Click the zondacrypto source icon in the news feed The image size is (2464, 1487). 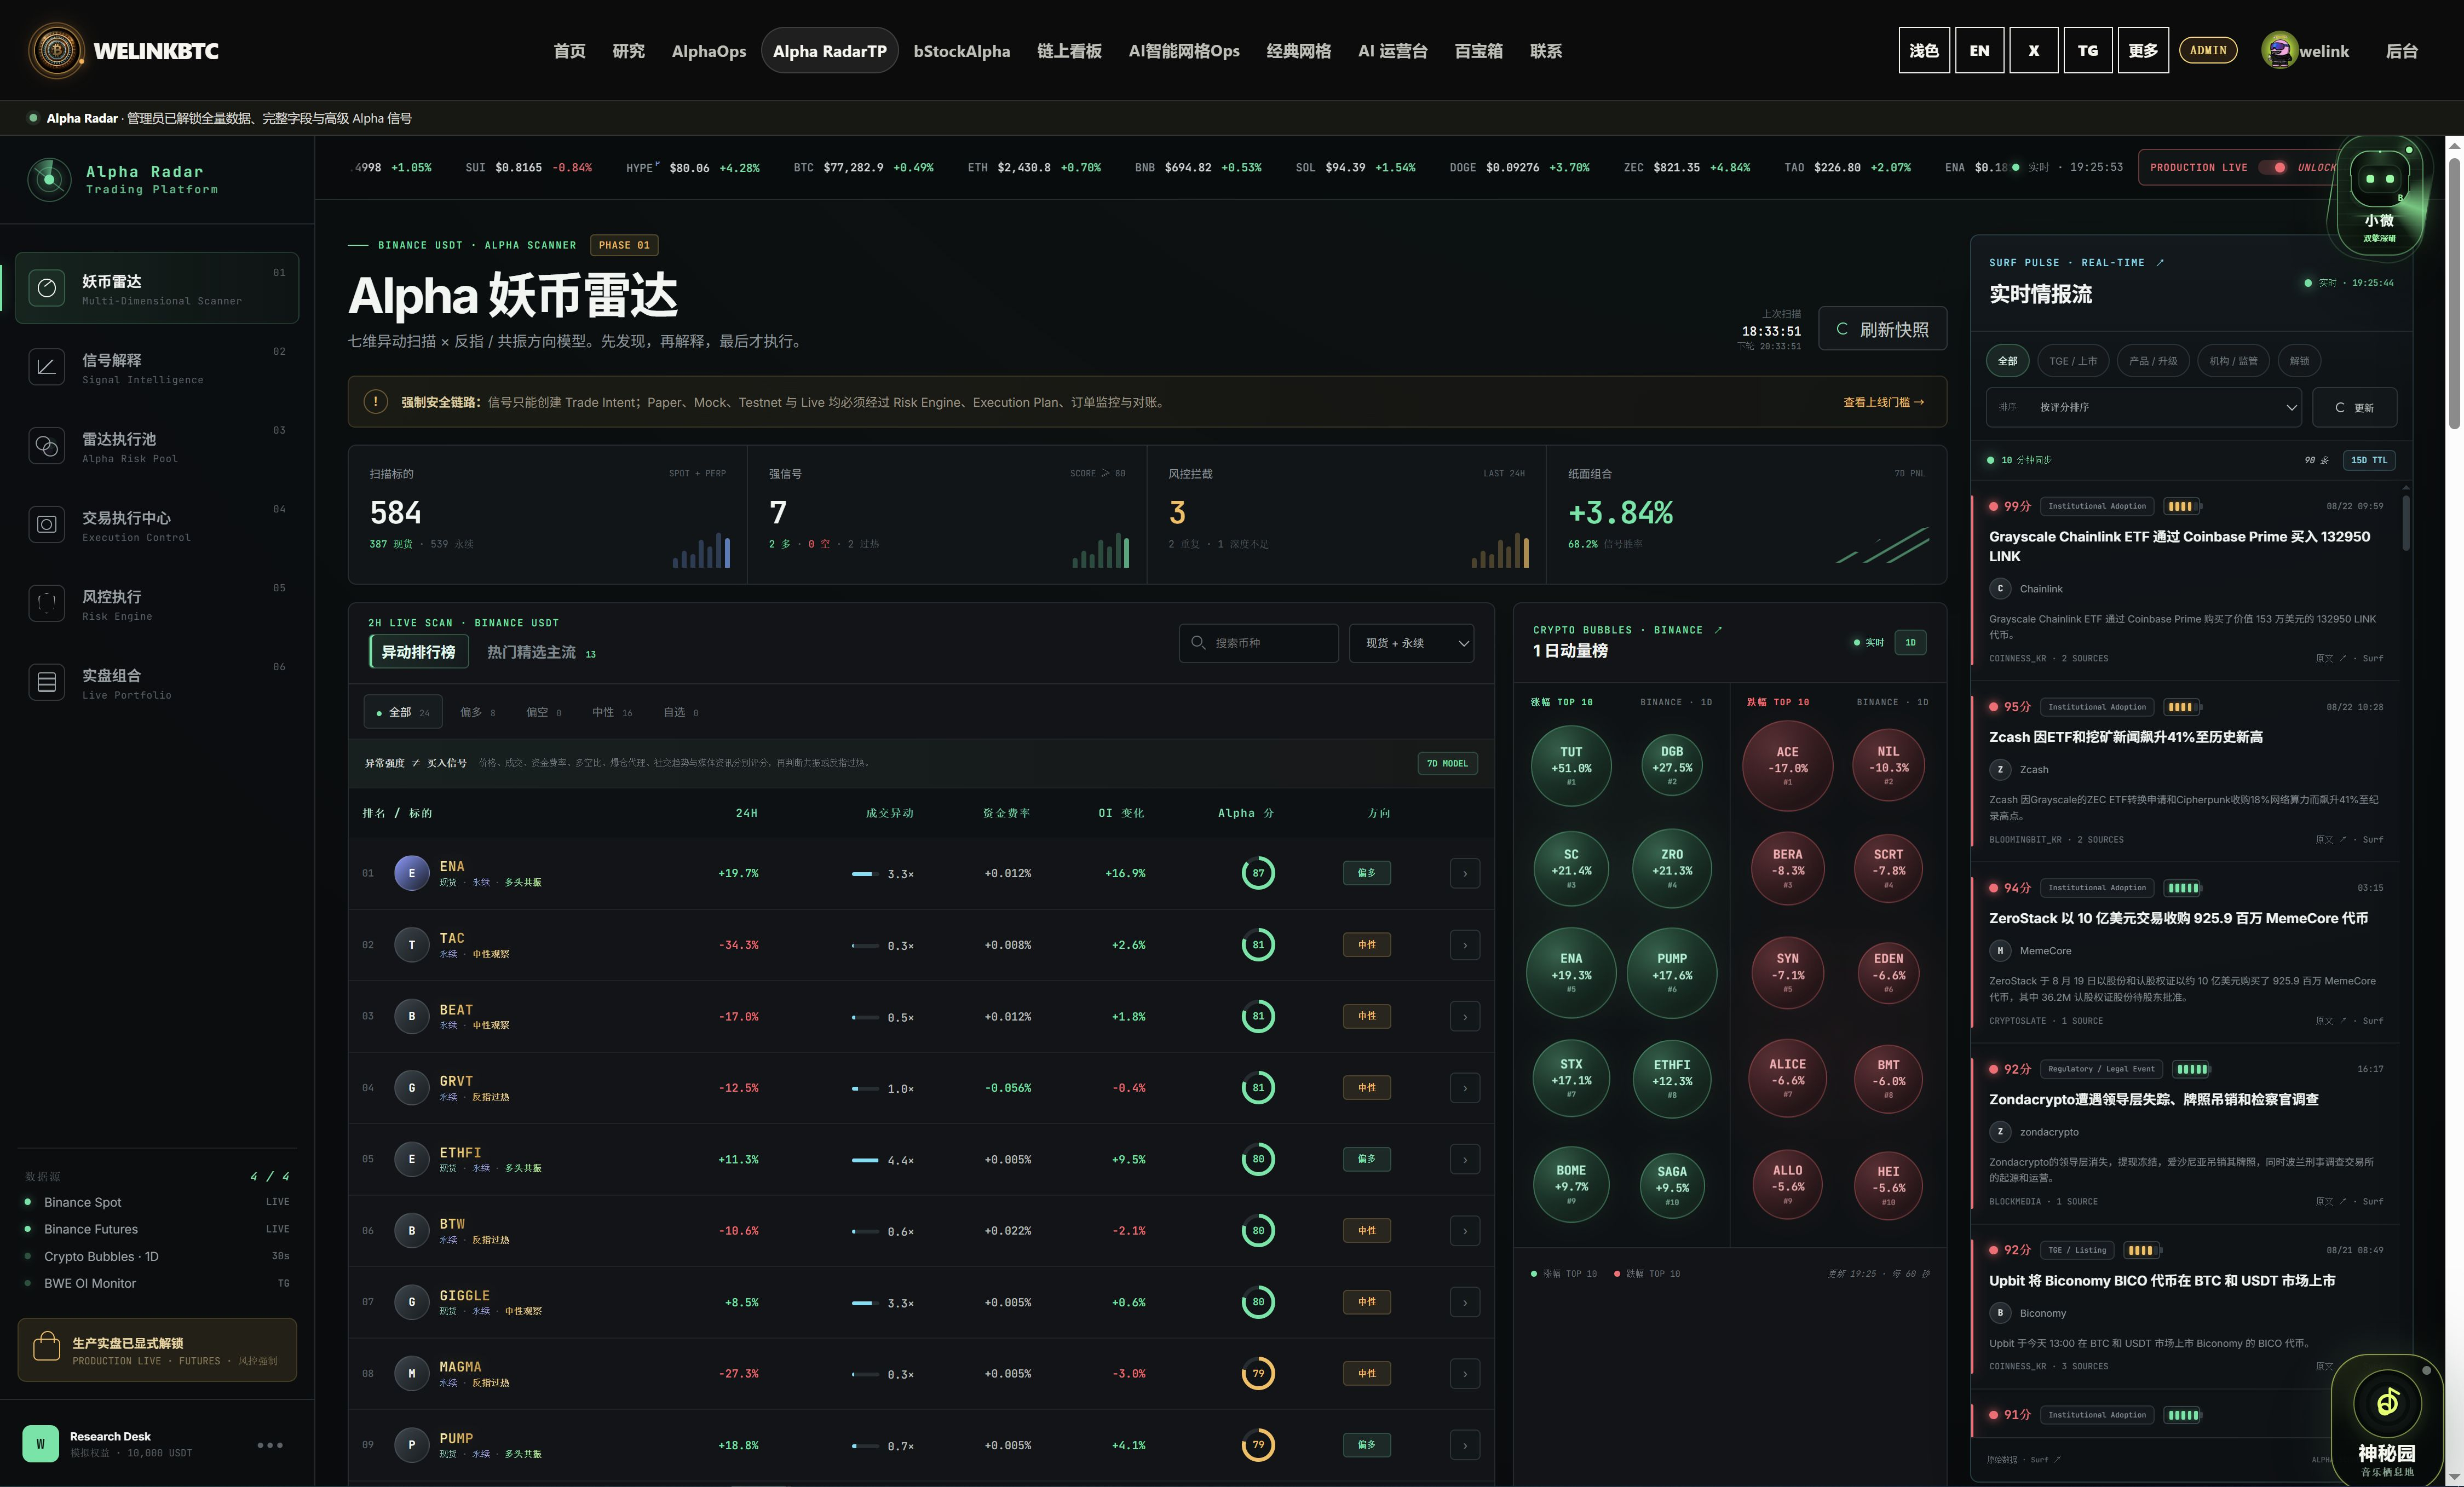coord(2000,1132)
